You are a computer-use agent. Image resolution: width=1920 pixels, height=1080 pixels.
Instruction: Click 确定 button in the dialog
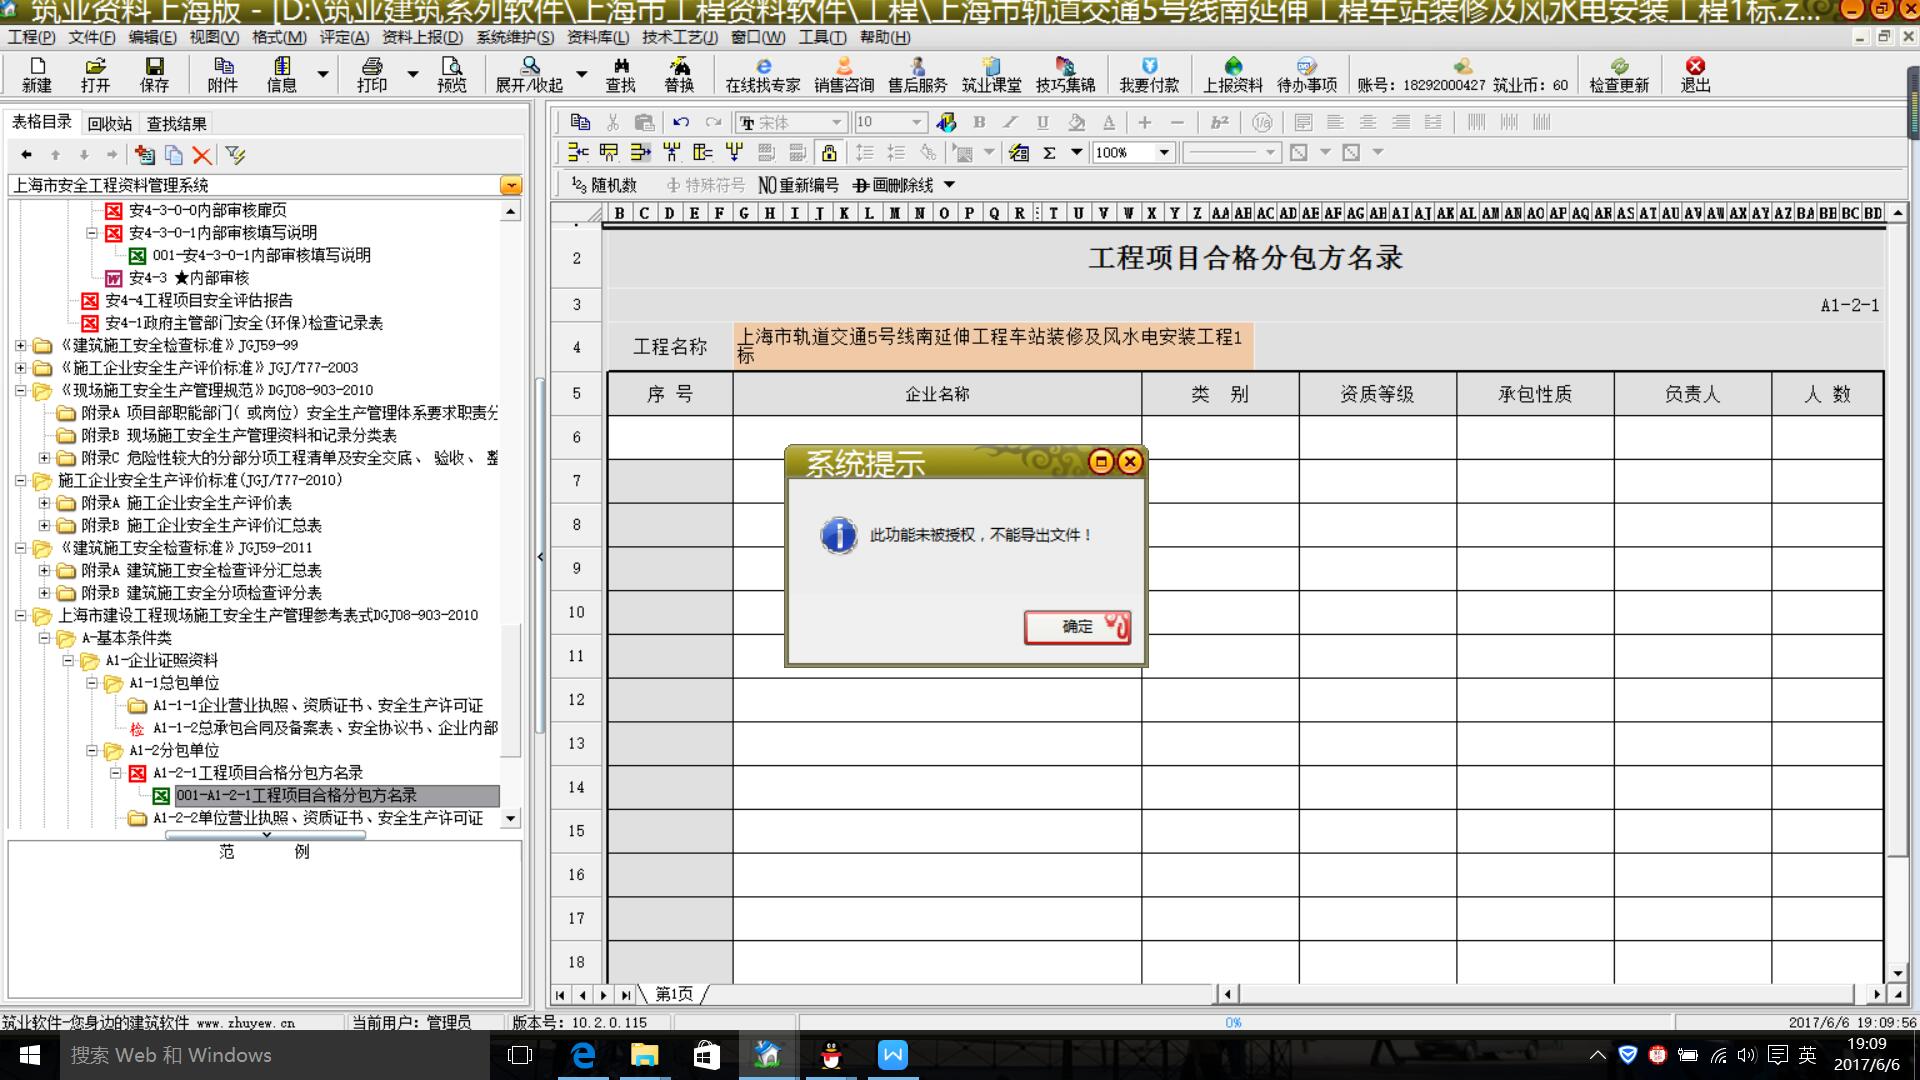tap(1077, 627)
